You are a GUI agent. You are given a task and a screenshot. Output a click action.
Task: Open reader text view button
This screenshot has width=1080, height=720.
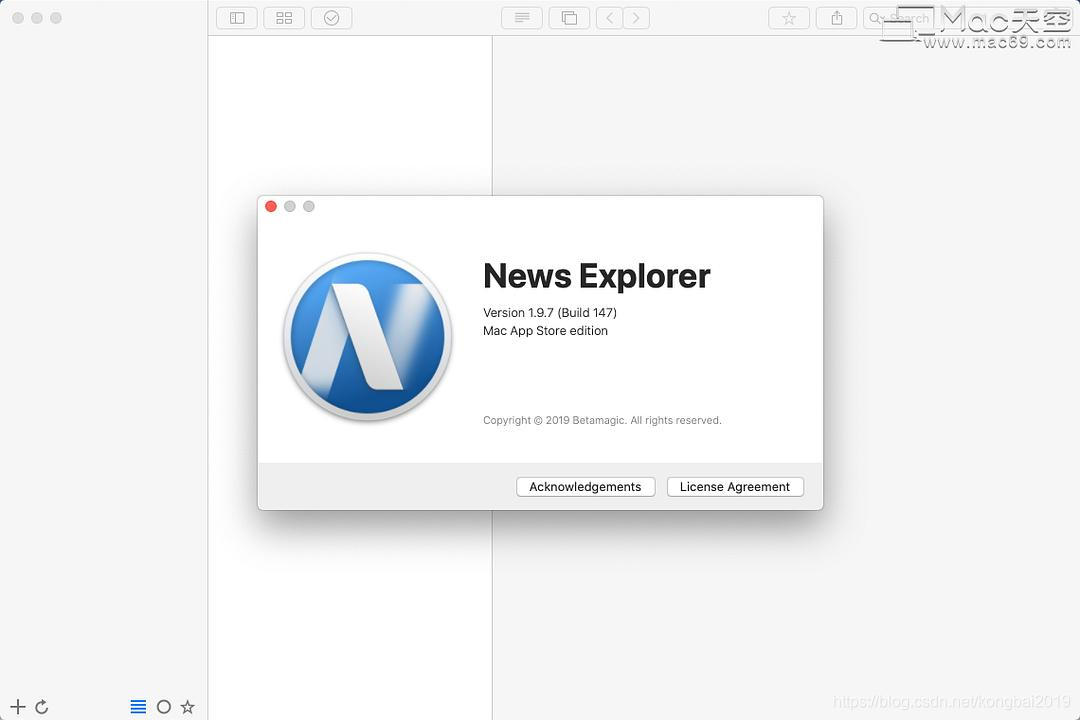point(522,18)
